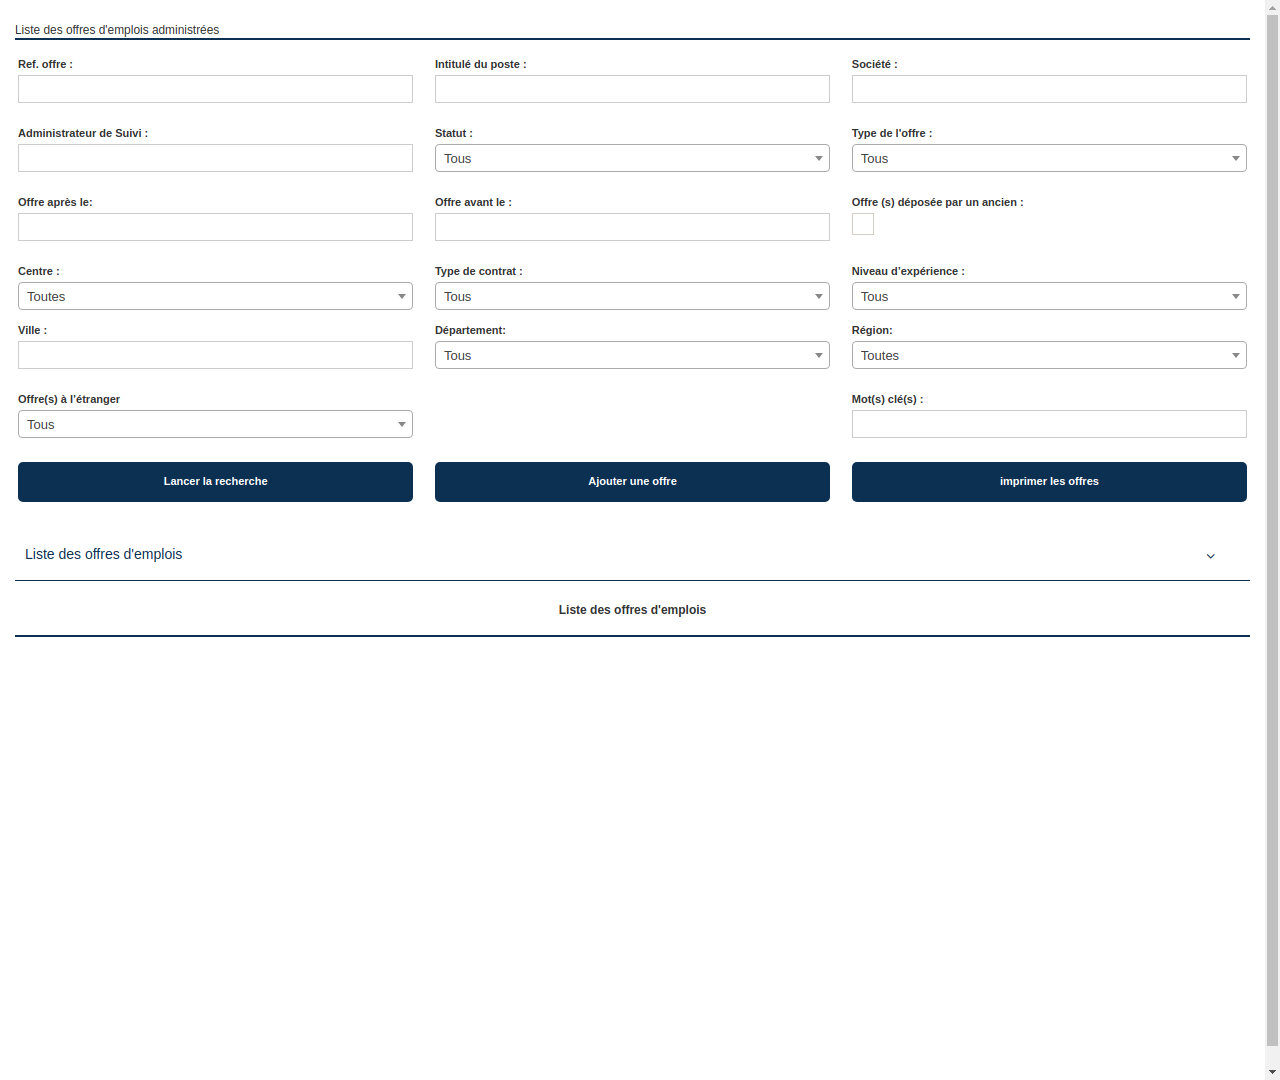The image size is (1280, 1080).
Task: Open the Type de contrat dropdown
Action: (x=632, y=296)
